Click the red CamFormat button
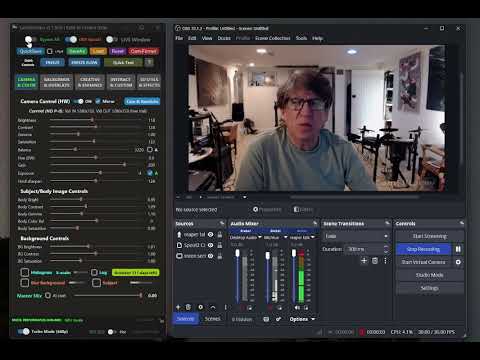 143,51
